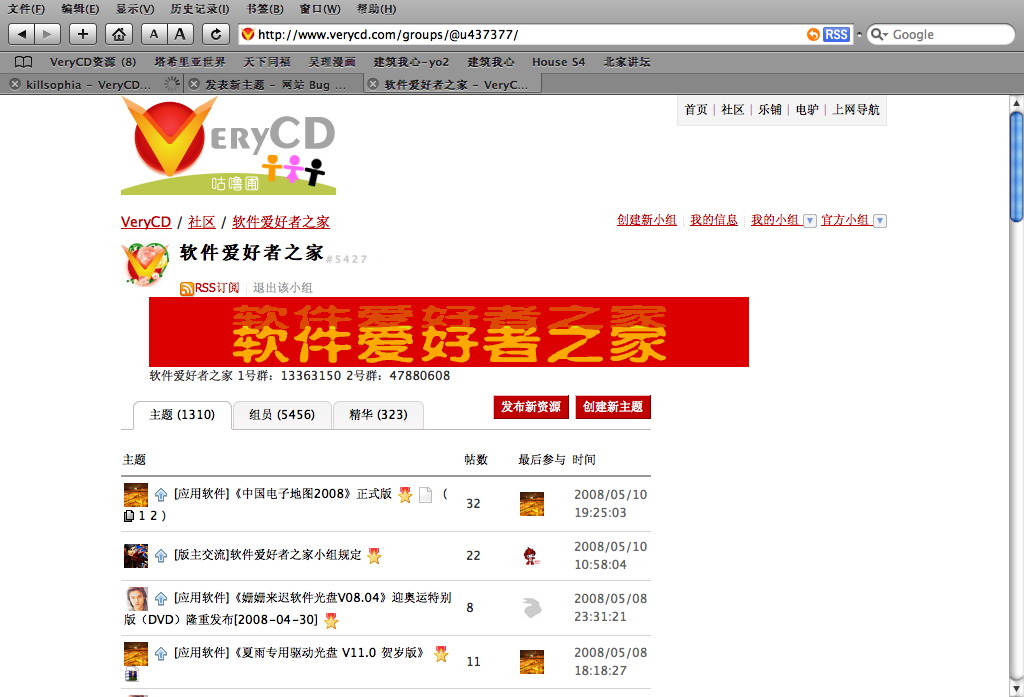The height and width of the screenshot is (697, 1024).
Task: Switch to the 组员 (5456) tab
Action: 282,415
